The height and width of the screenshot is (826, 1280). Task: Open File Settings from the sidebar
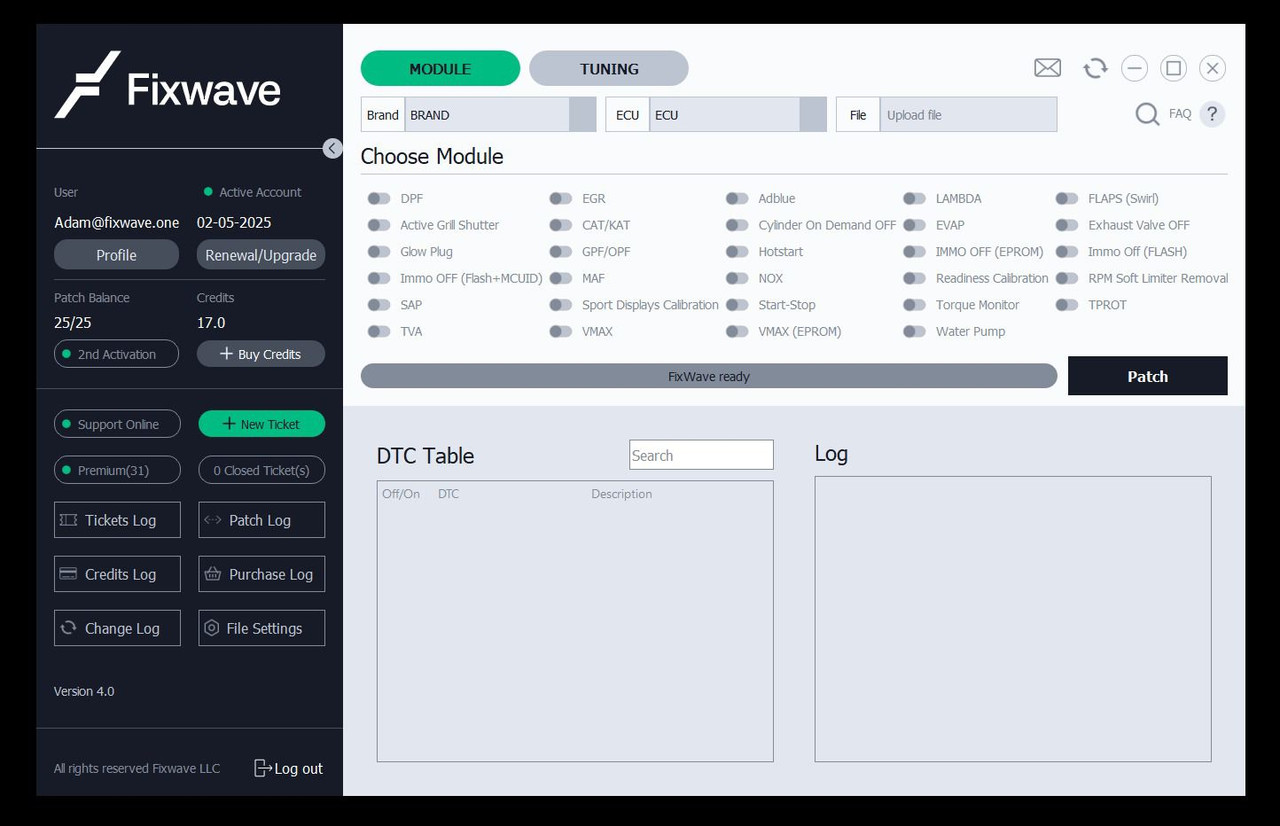click(261, 628)
